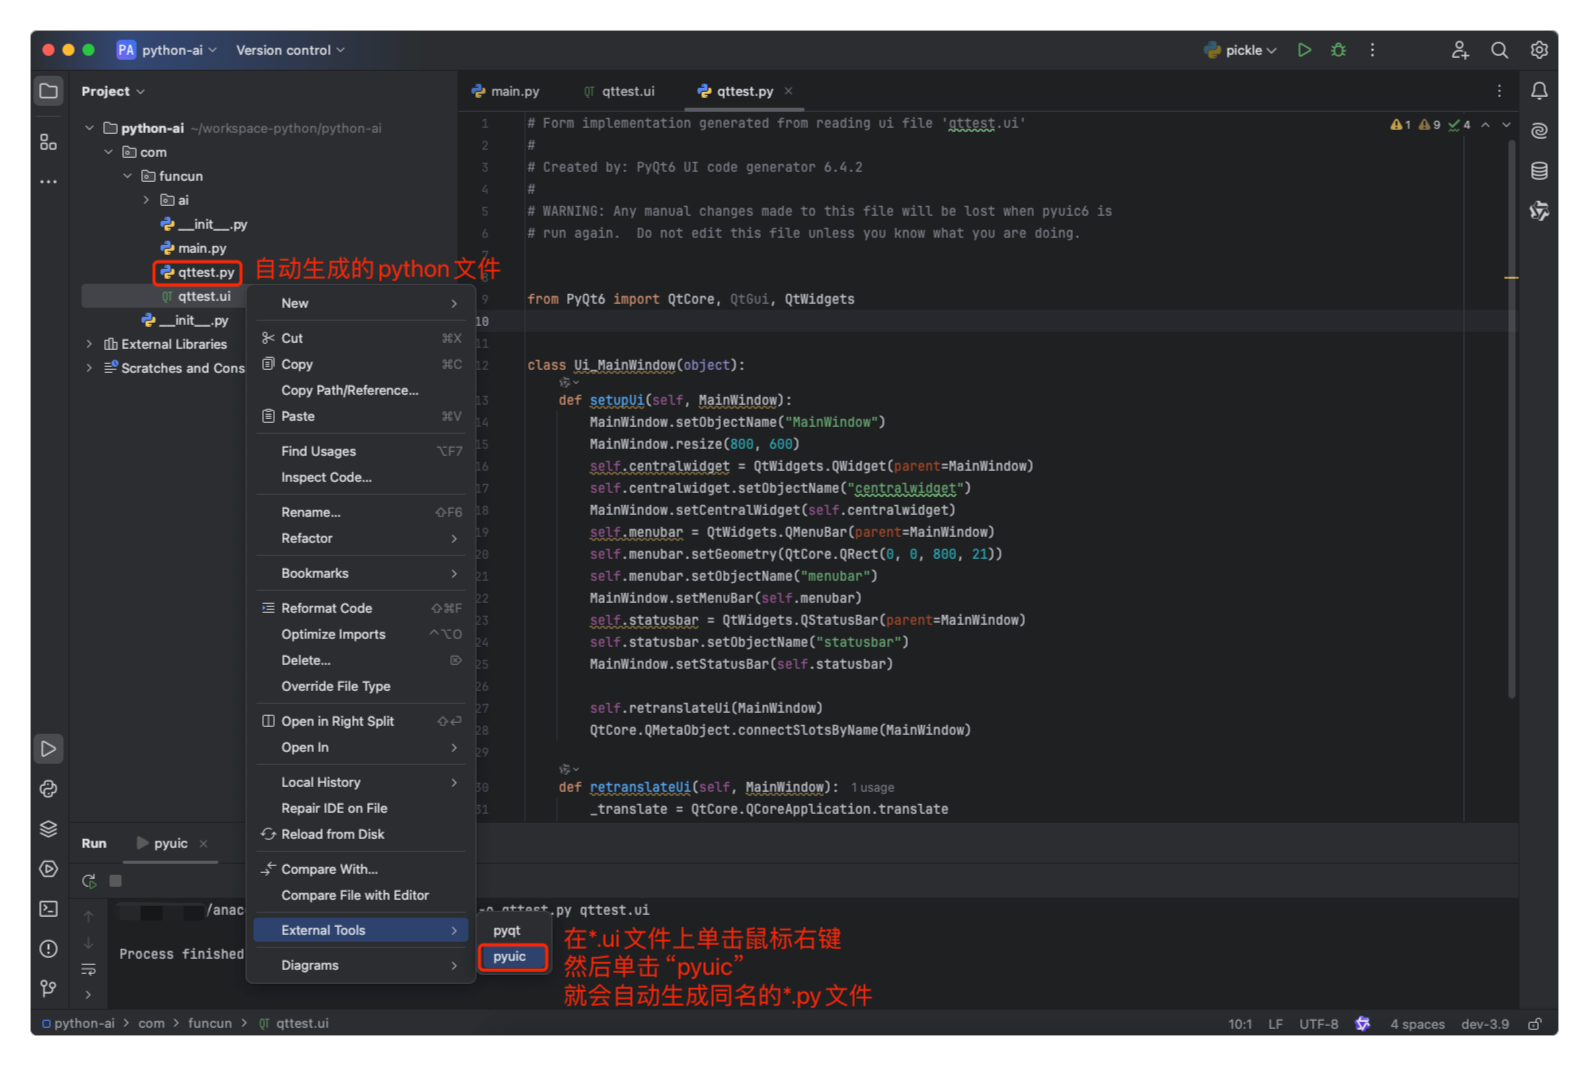Screen dimensions: 1589x1066
Task: Select main.py in project tree
Action: (194, 248)
